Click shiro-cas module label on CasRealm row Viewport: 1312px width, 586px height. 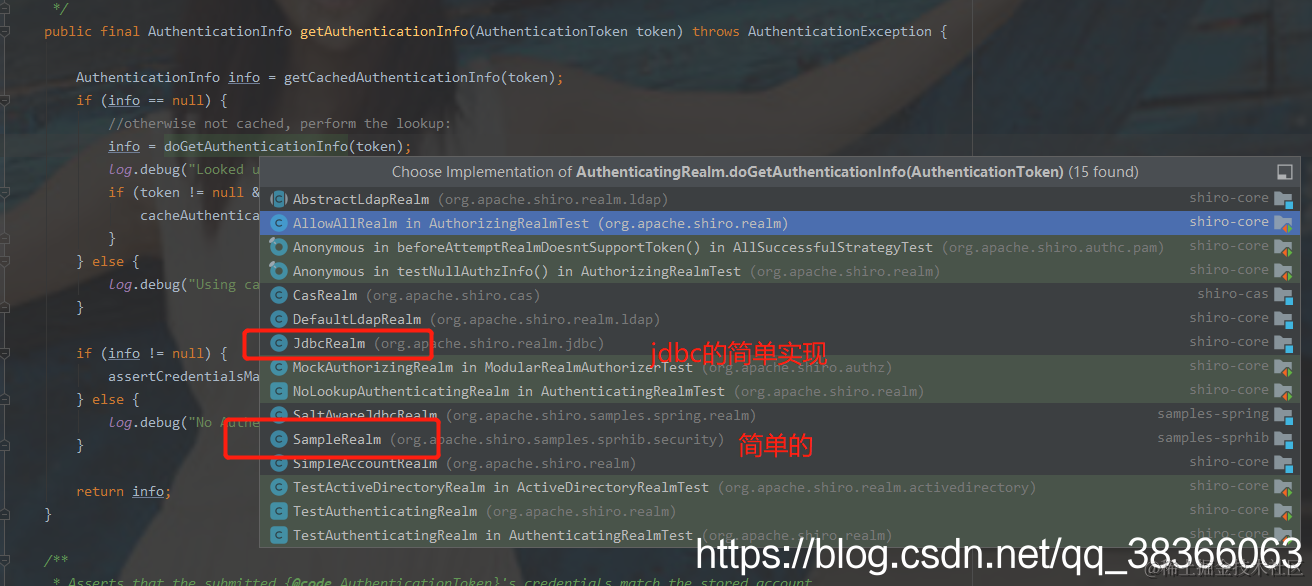coord(1232,294)
